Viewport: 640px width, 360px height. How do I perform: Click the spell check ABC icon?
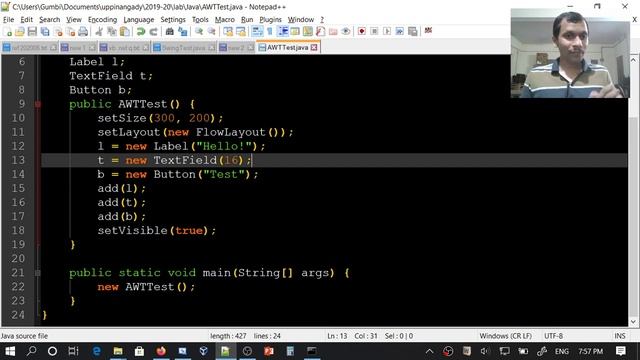tap(428, 31)
